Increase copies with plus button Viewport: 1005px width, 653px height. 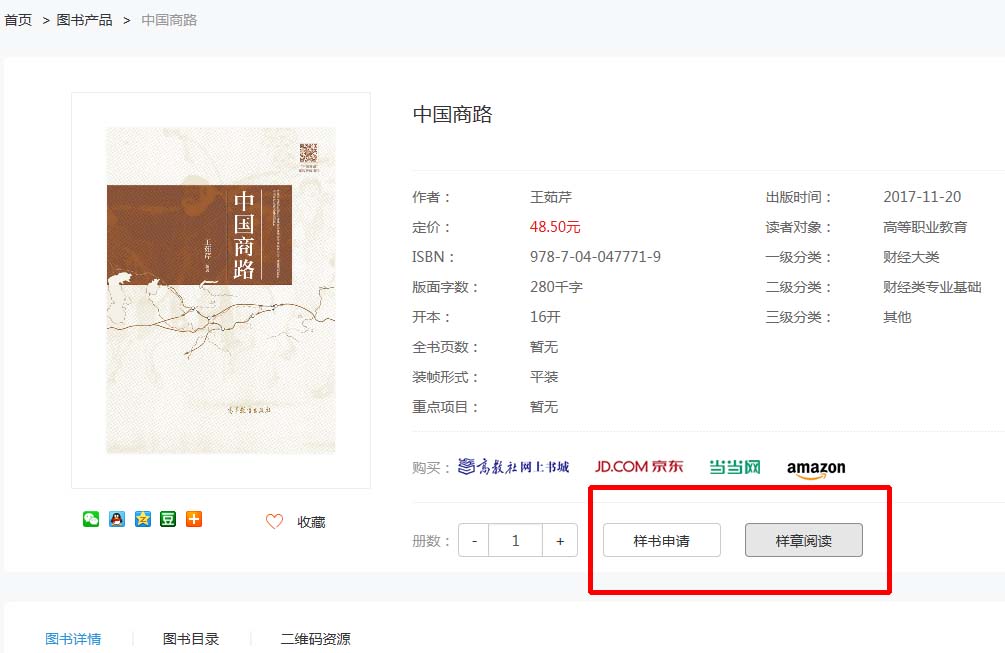[560, 540]
